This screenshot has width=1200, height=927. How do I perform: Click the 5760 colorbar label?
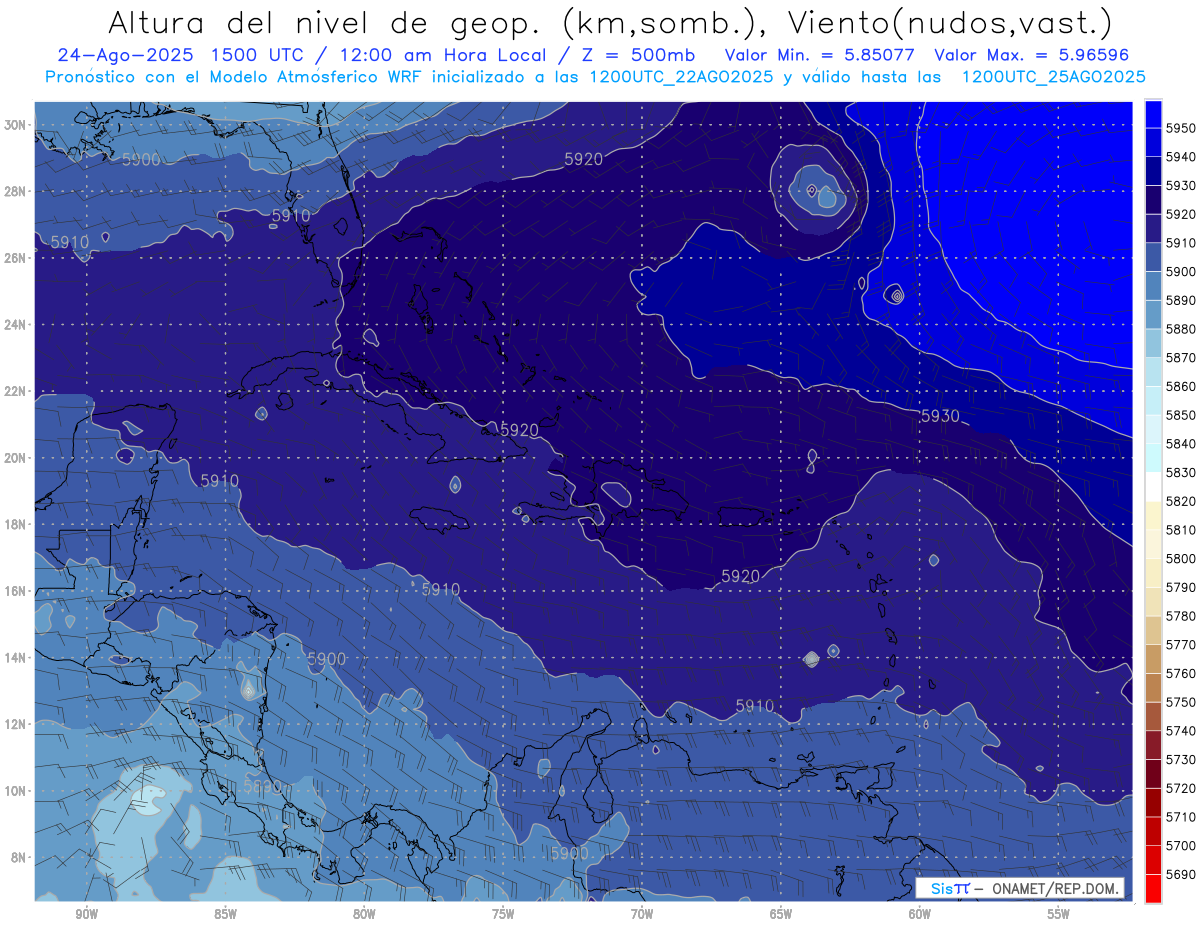(x=1182, y=674)
